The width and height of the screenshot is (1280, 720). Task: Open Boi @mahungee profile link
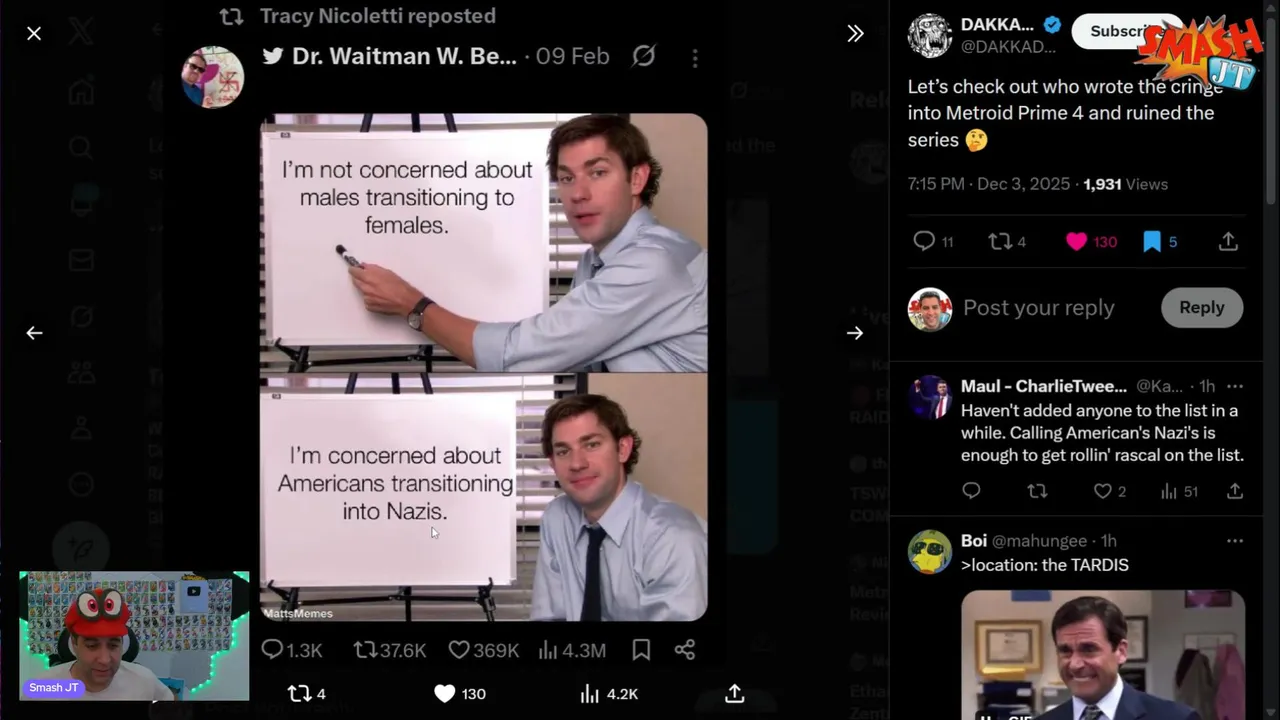pos(1039,541)
